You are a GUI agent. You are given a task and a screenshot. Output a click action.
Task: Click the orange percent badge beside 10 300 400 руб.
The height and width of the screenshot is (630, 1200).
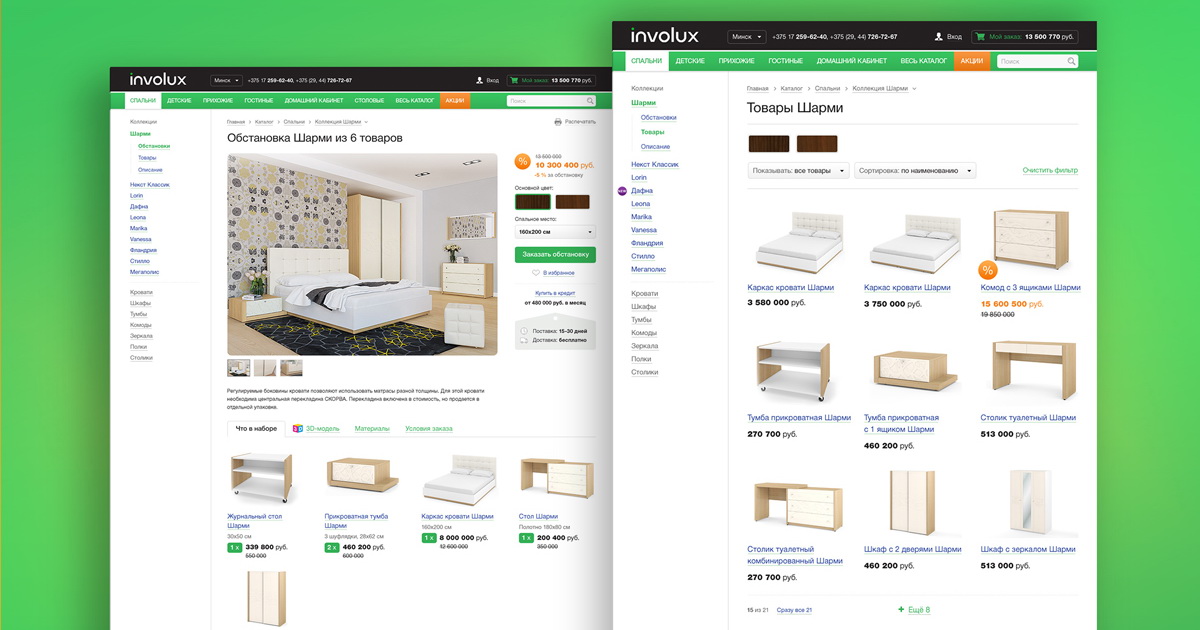pos(522,160)
